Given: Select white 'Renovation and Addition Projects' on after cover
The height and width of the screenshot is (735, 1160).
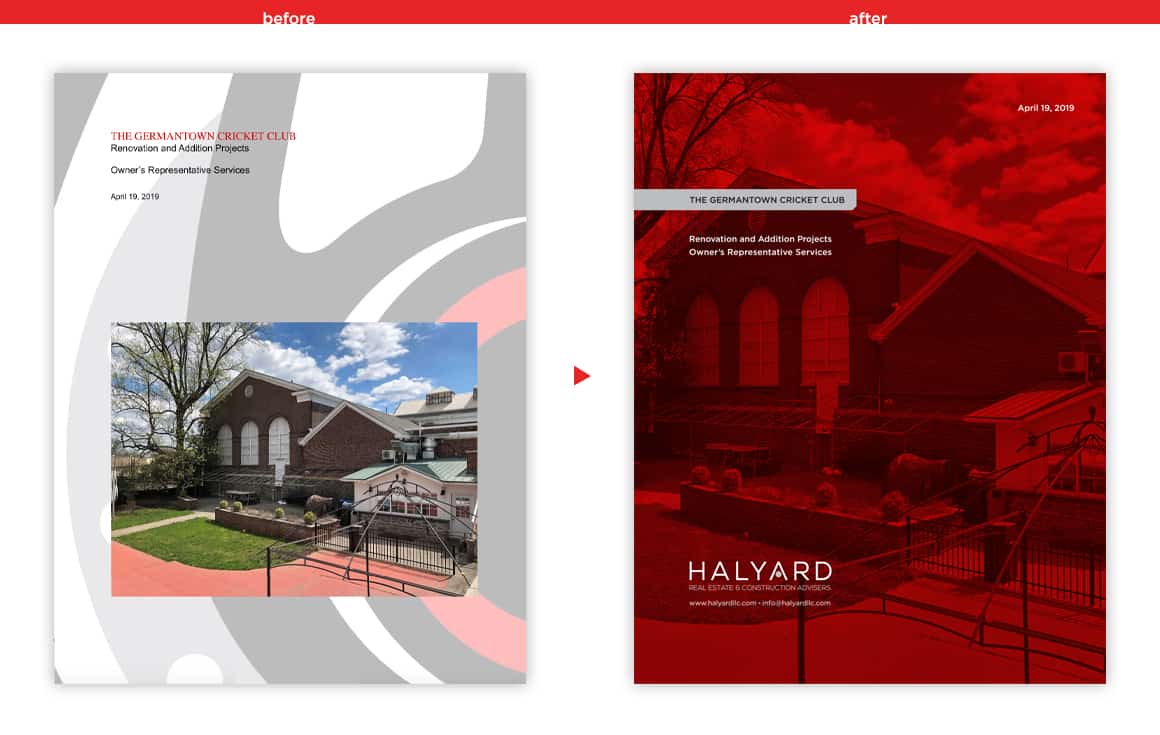Looking at the screenshot, I should 760,239.
